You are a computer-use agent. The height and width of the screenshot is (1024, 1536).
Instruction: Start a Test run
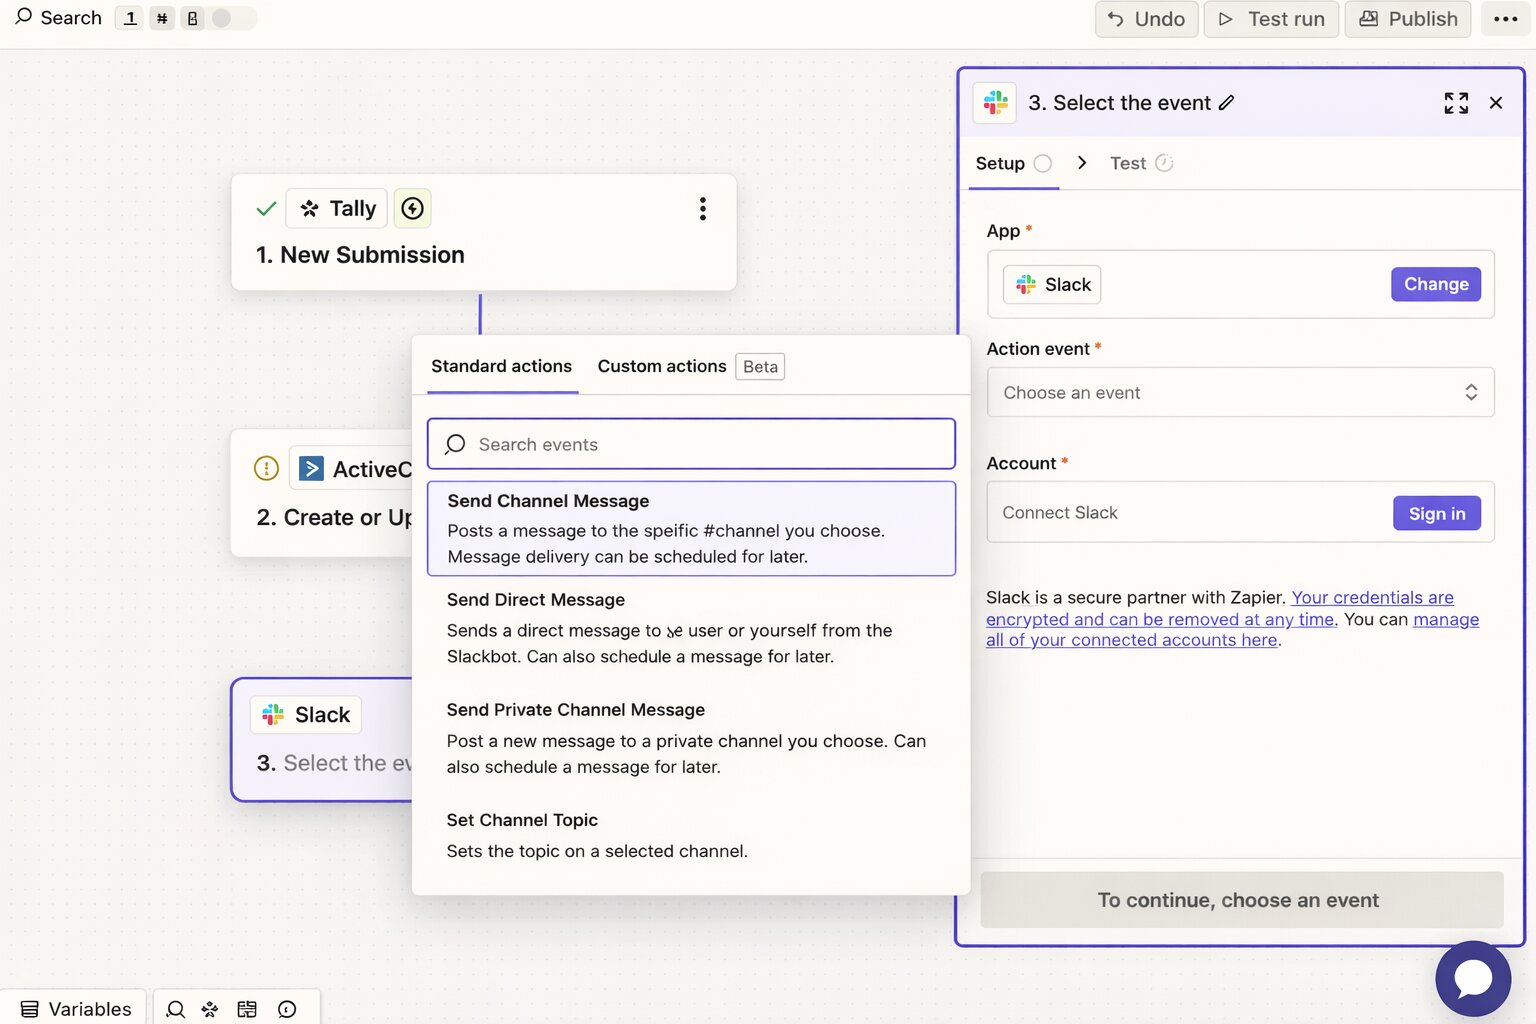tap(1271, 19)
